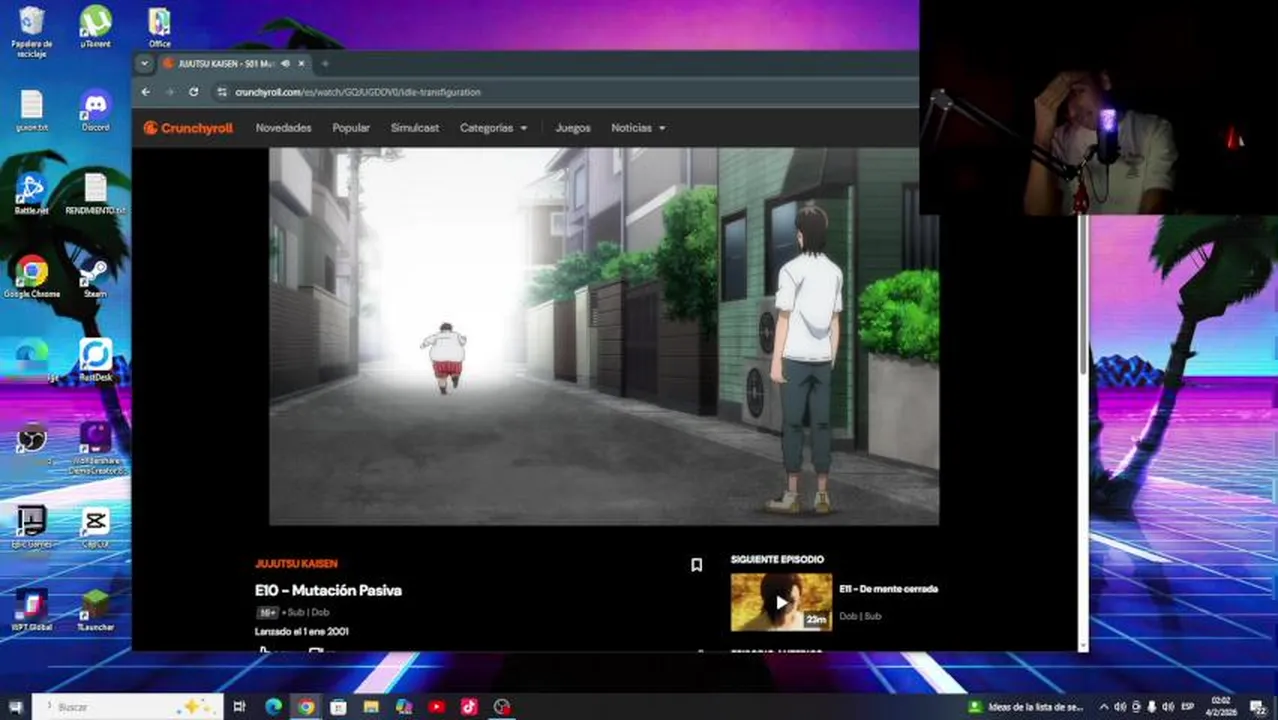The width and height of the screenshot is (1278, 720).
Task: Open the RustDesk desktop shortcut
Action: click(96, 360)
